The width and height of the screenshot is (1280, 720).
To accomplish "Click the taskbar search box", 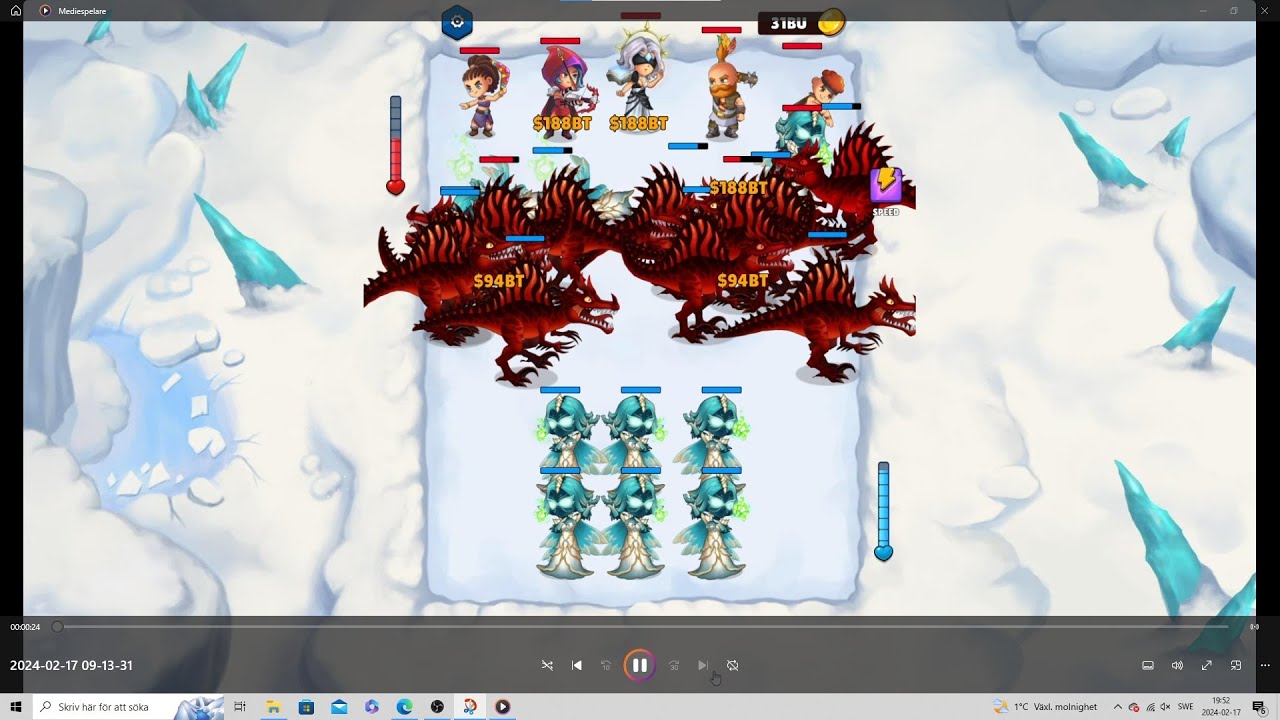I will point(129,707).
